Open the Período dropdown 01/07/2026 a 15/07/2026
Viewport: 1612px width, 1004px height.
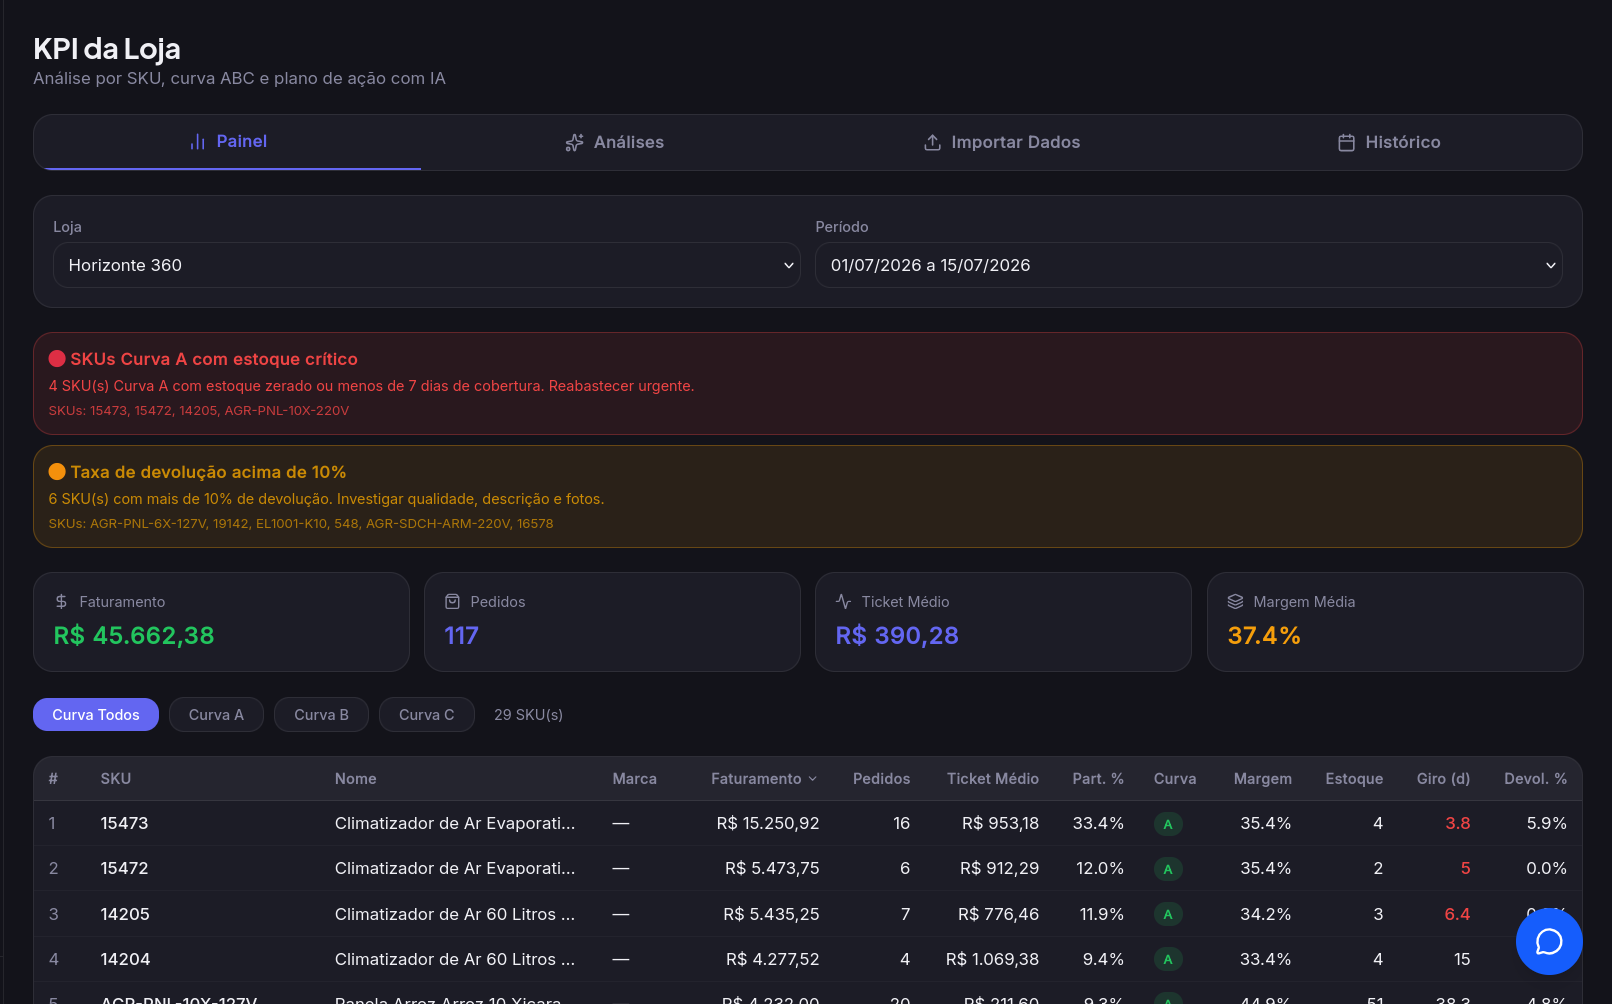1189,265
